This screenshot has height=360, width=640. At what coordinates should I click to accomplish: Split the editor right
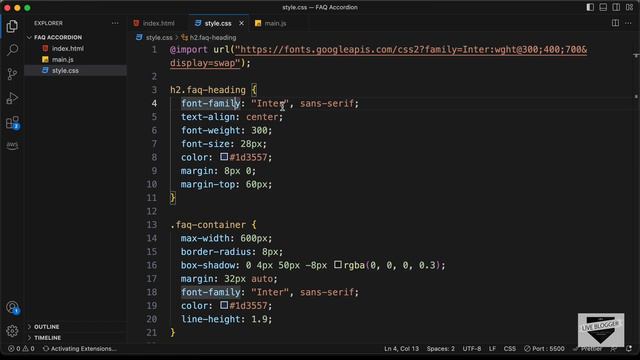tap(615, 23)
